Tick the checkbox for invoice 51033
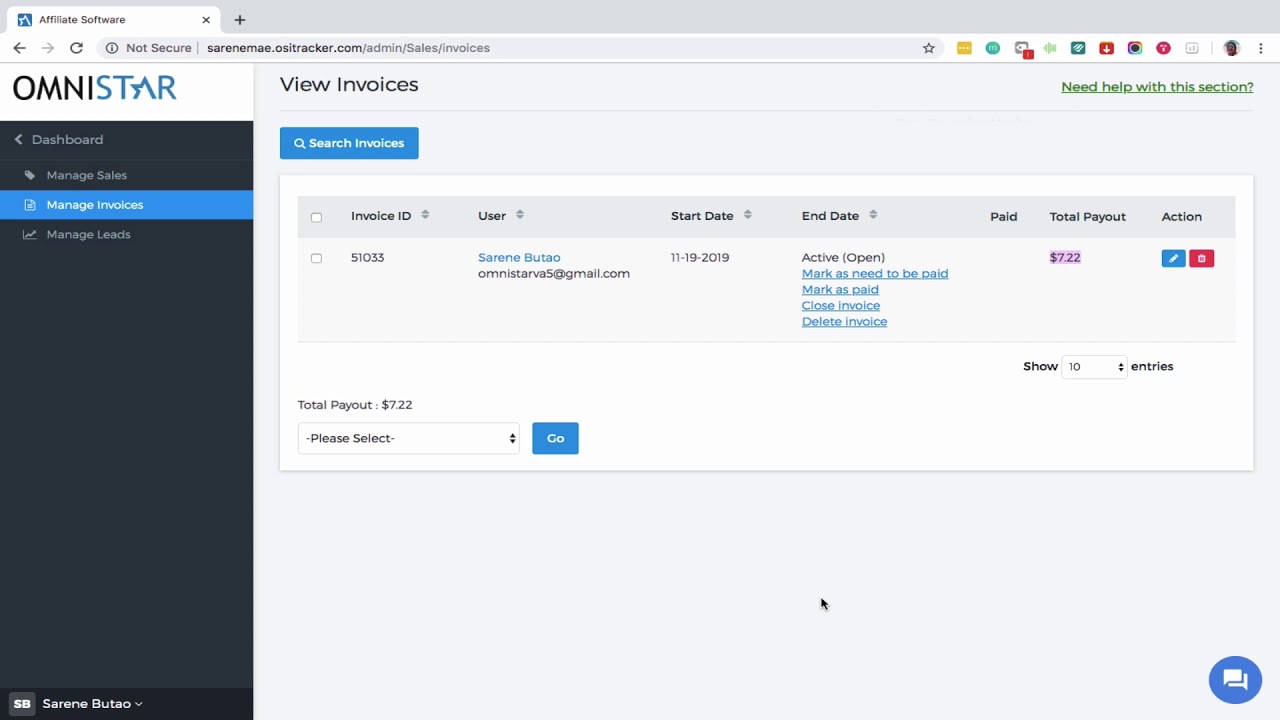The height and width of the screenshot is (720, 1280). [316, 258]
